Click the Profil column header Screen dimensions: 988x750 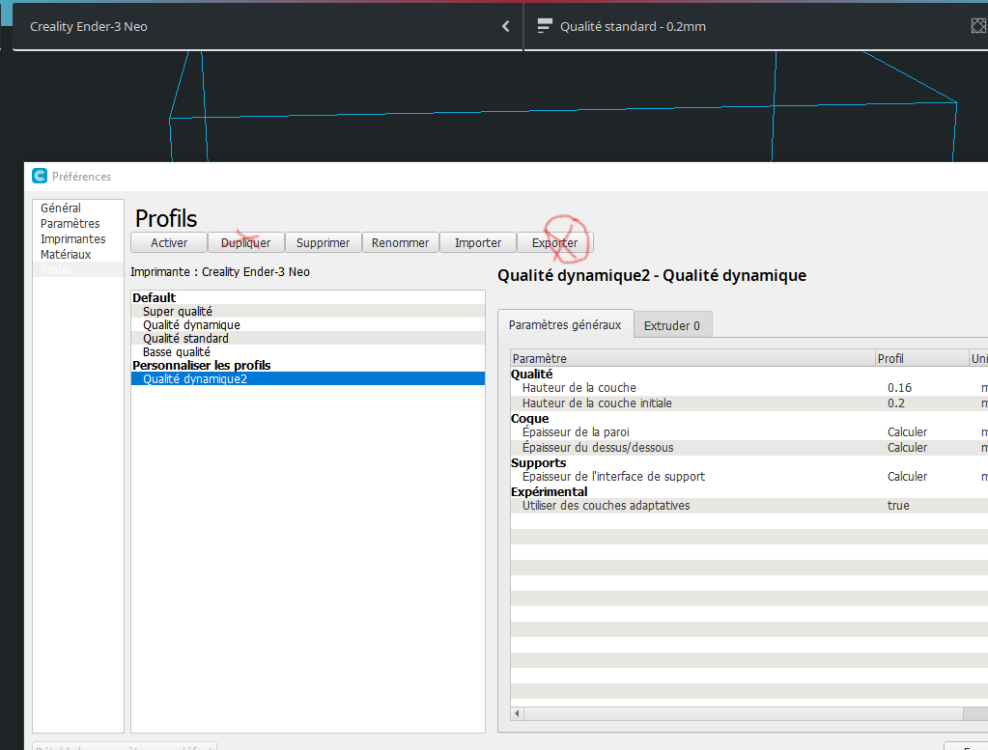coord(922,358)
